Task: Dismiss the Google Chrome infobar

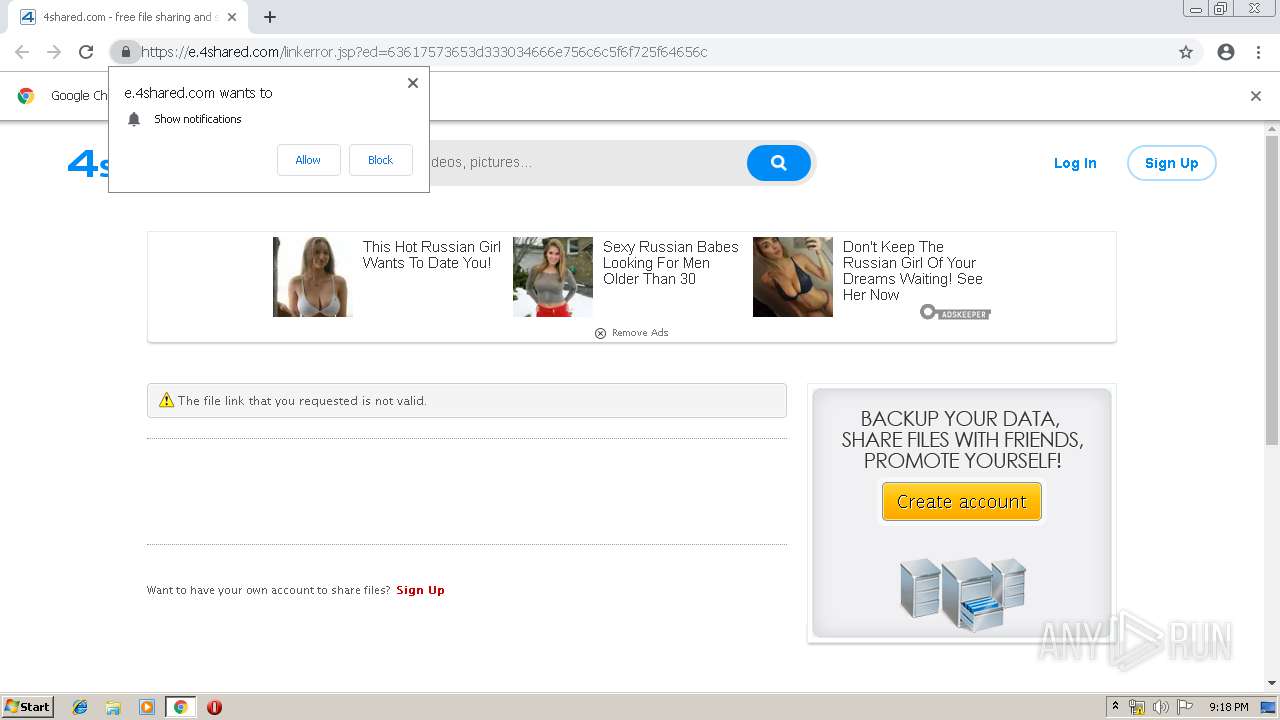Action: (1256, 96)
